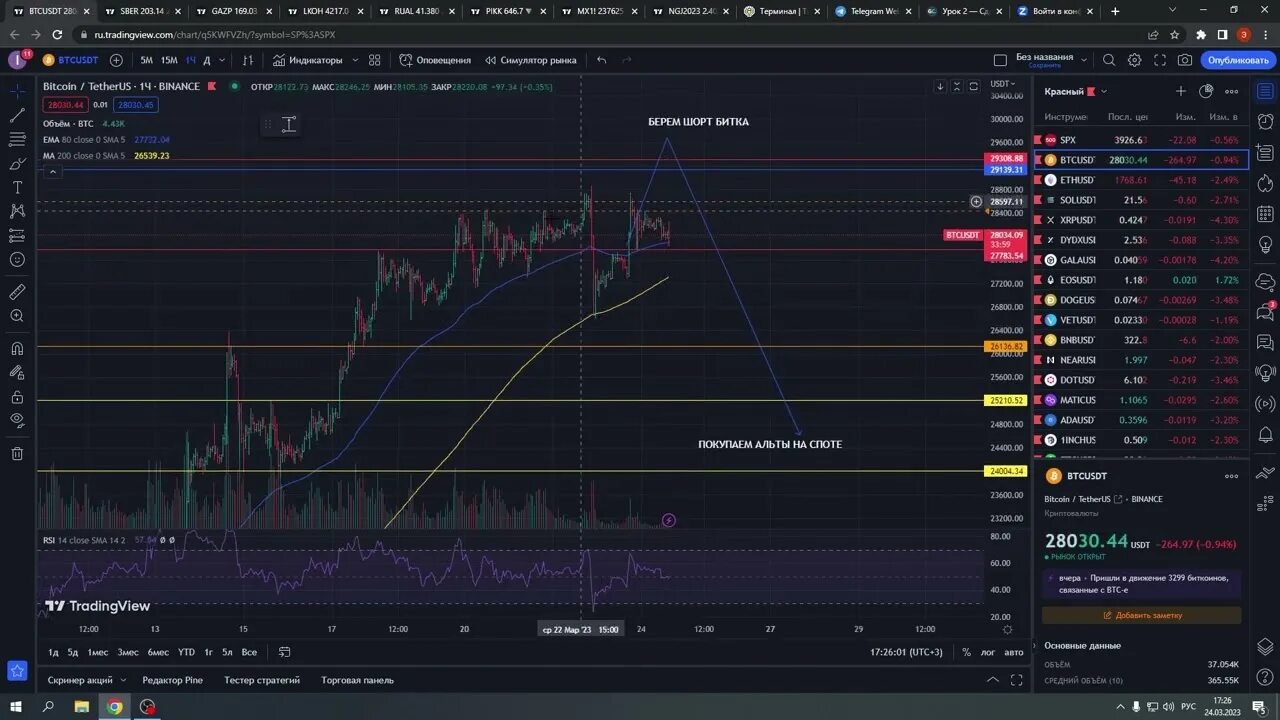Toggle percent scale on price axis
The height and width of the screenshot is (720, 1280).
pyautogui.click(x=966, y=652)
